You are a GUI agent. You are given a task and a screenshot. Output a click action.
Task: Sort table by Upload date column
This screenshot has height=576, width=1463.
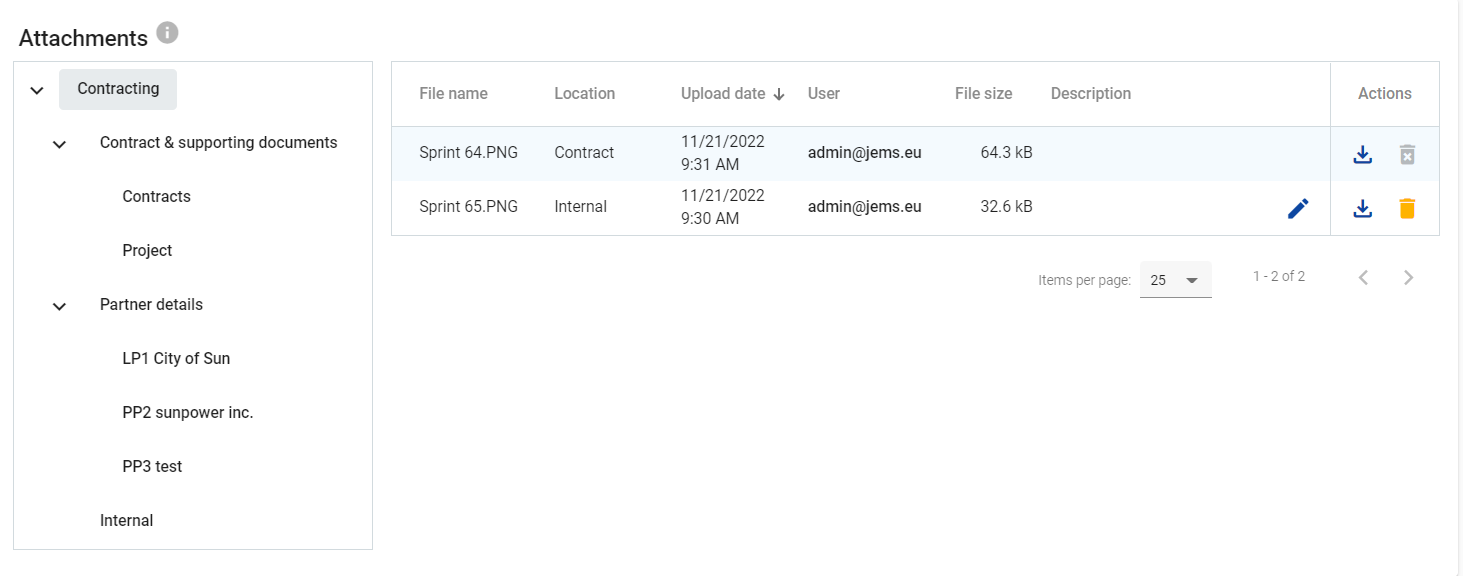point(723,94)
